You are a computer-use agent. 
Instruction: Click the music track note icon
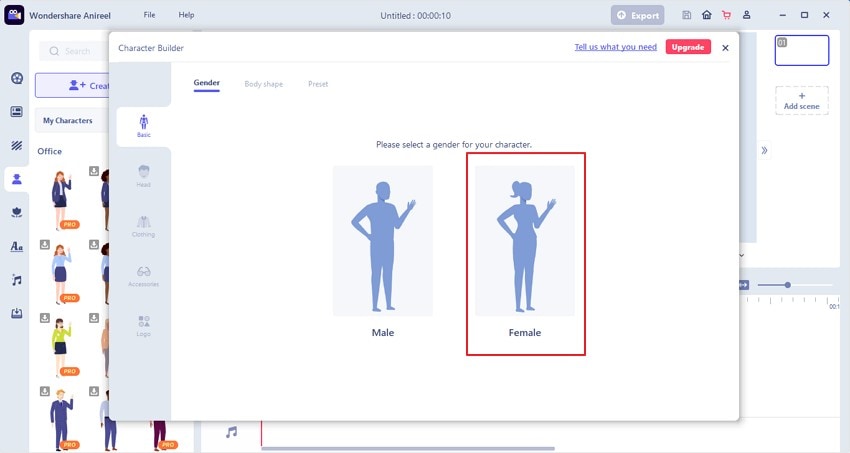point(231,432)
